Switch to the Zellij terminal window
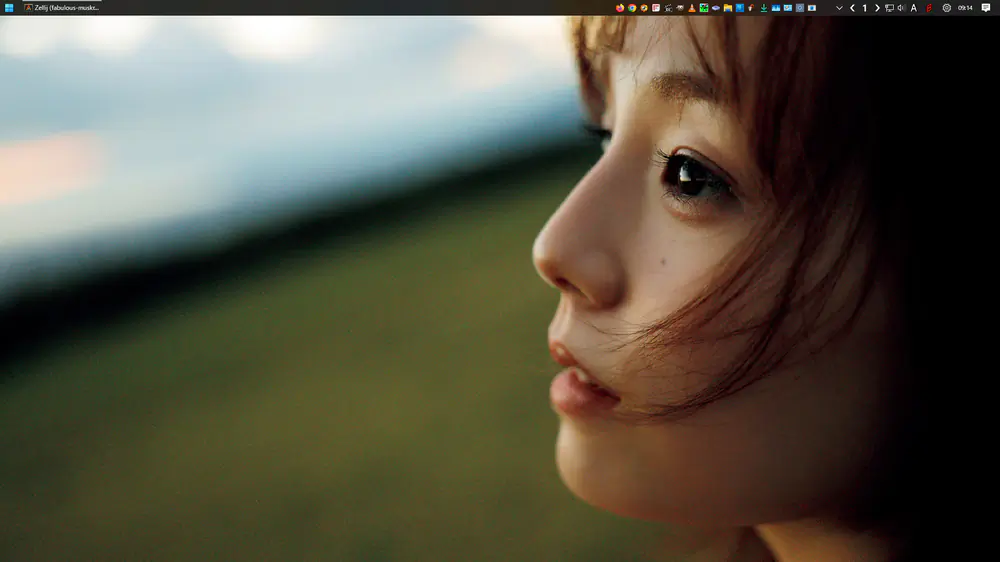This screenshot has height=562, width=1000. 62,7
